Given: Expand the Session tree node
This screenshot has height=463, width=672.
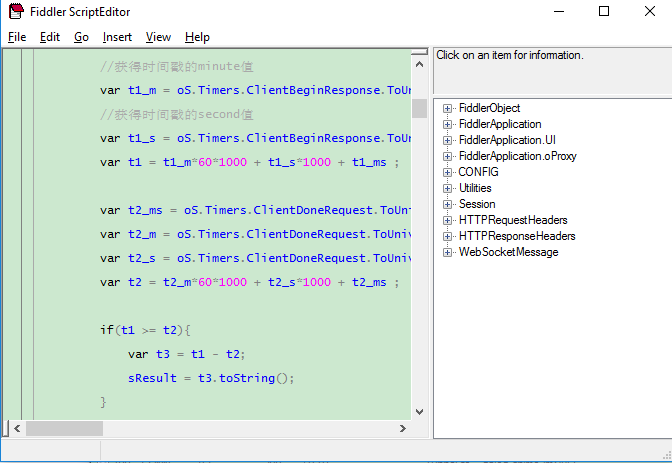Looking at the screenshot, I should (447, 204).
